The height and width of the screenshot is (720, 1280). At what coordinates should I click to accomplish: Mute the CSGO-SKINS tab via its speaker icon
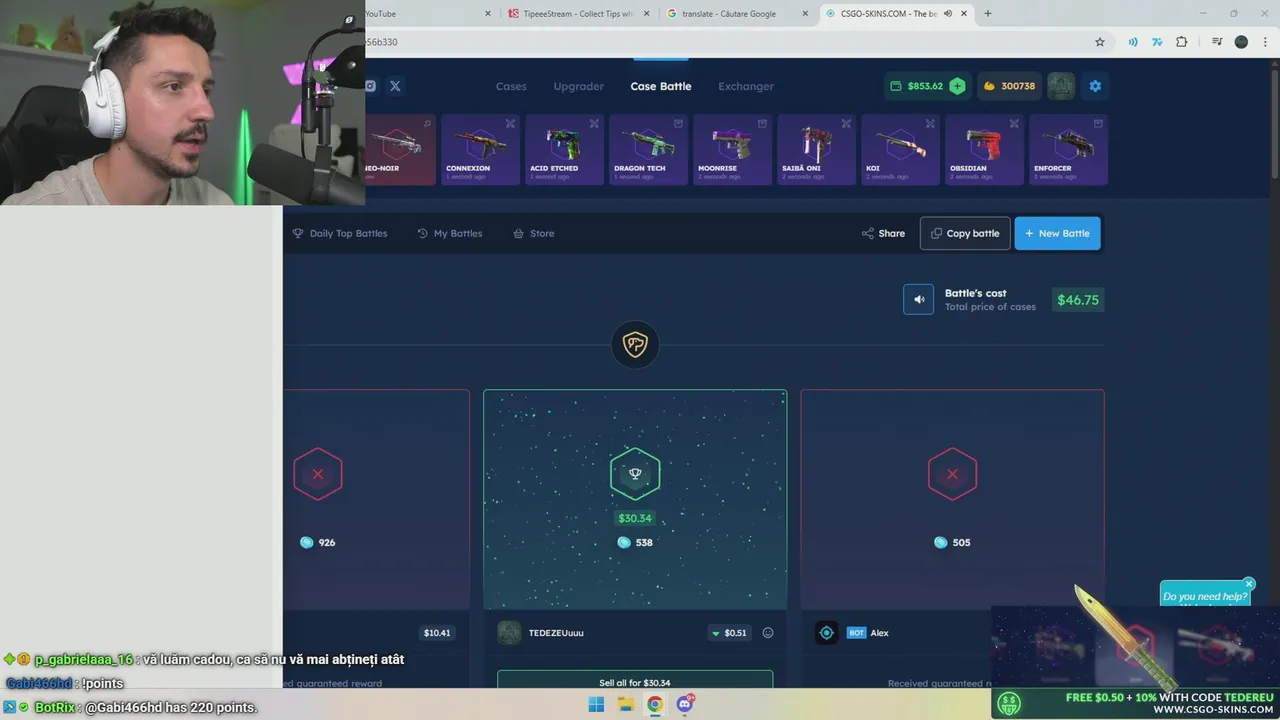(x=947, y=13)
